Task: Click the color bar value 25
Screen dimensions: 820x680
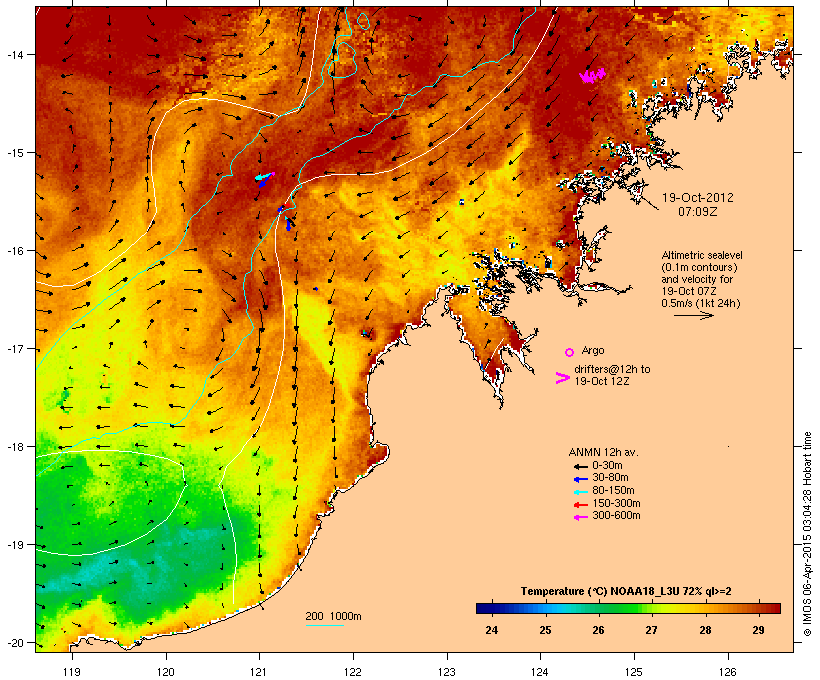Action: (x=545, y=630)
